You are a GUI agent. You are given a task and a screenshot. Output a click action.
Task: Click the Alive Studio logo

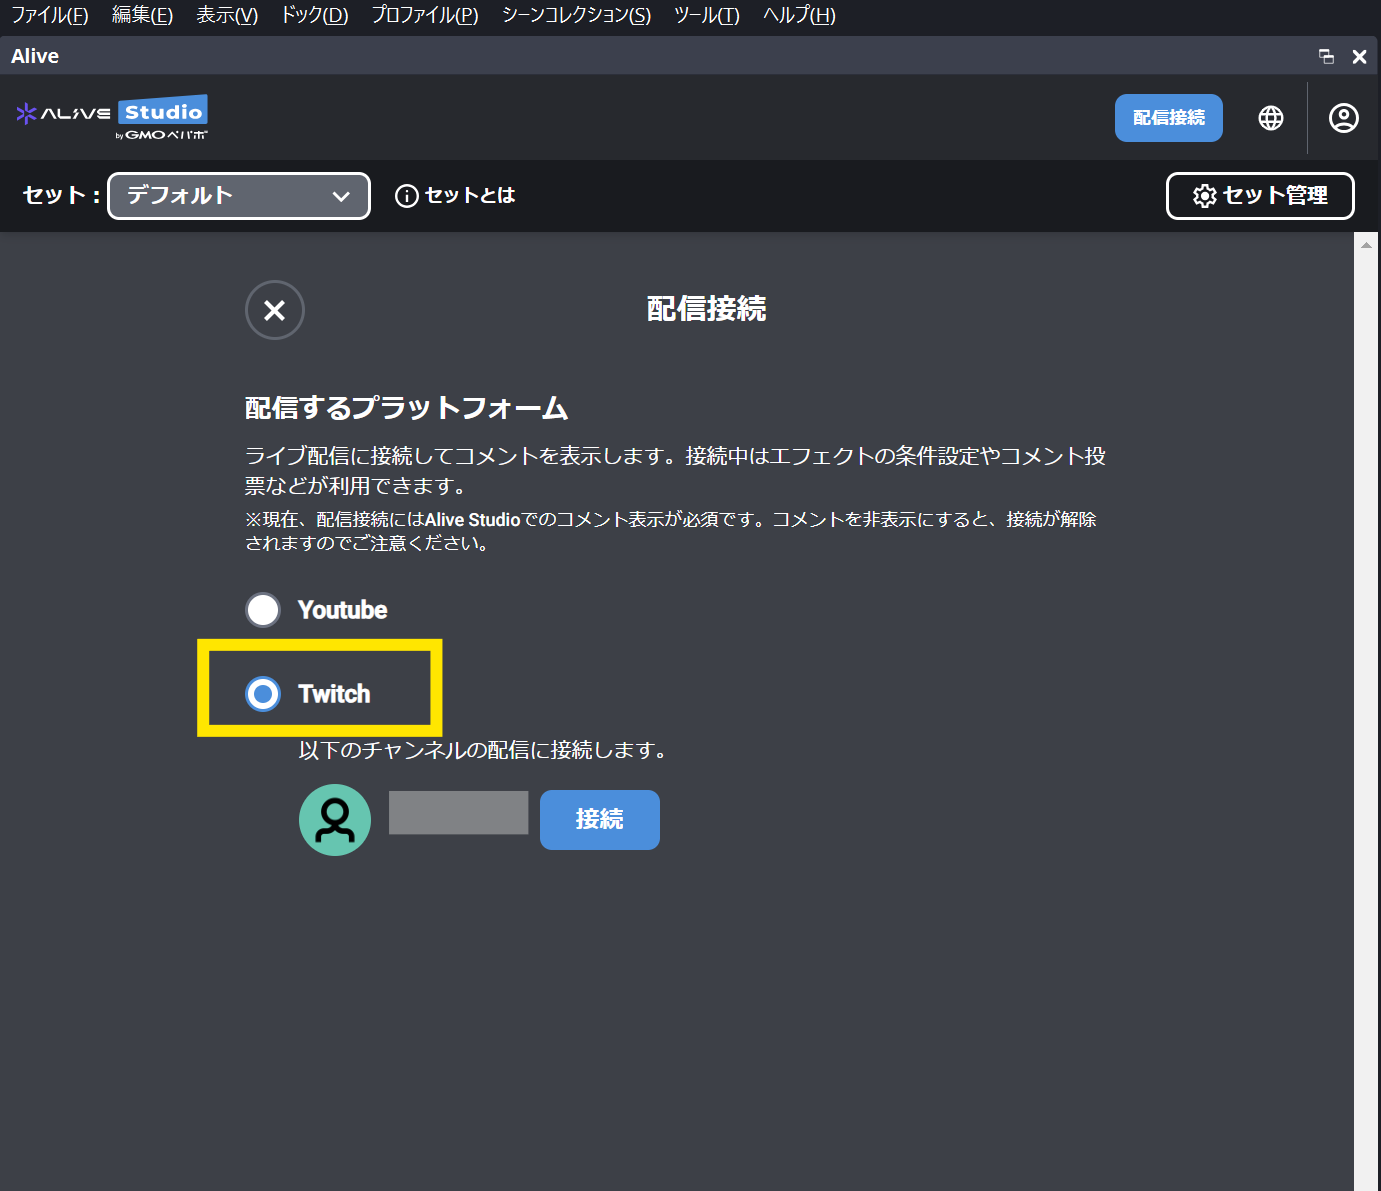click(112, 118)
